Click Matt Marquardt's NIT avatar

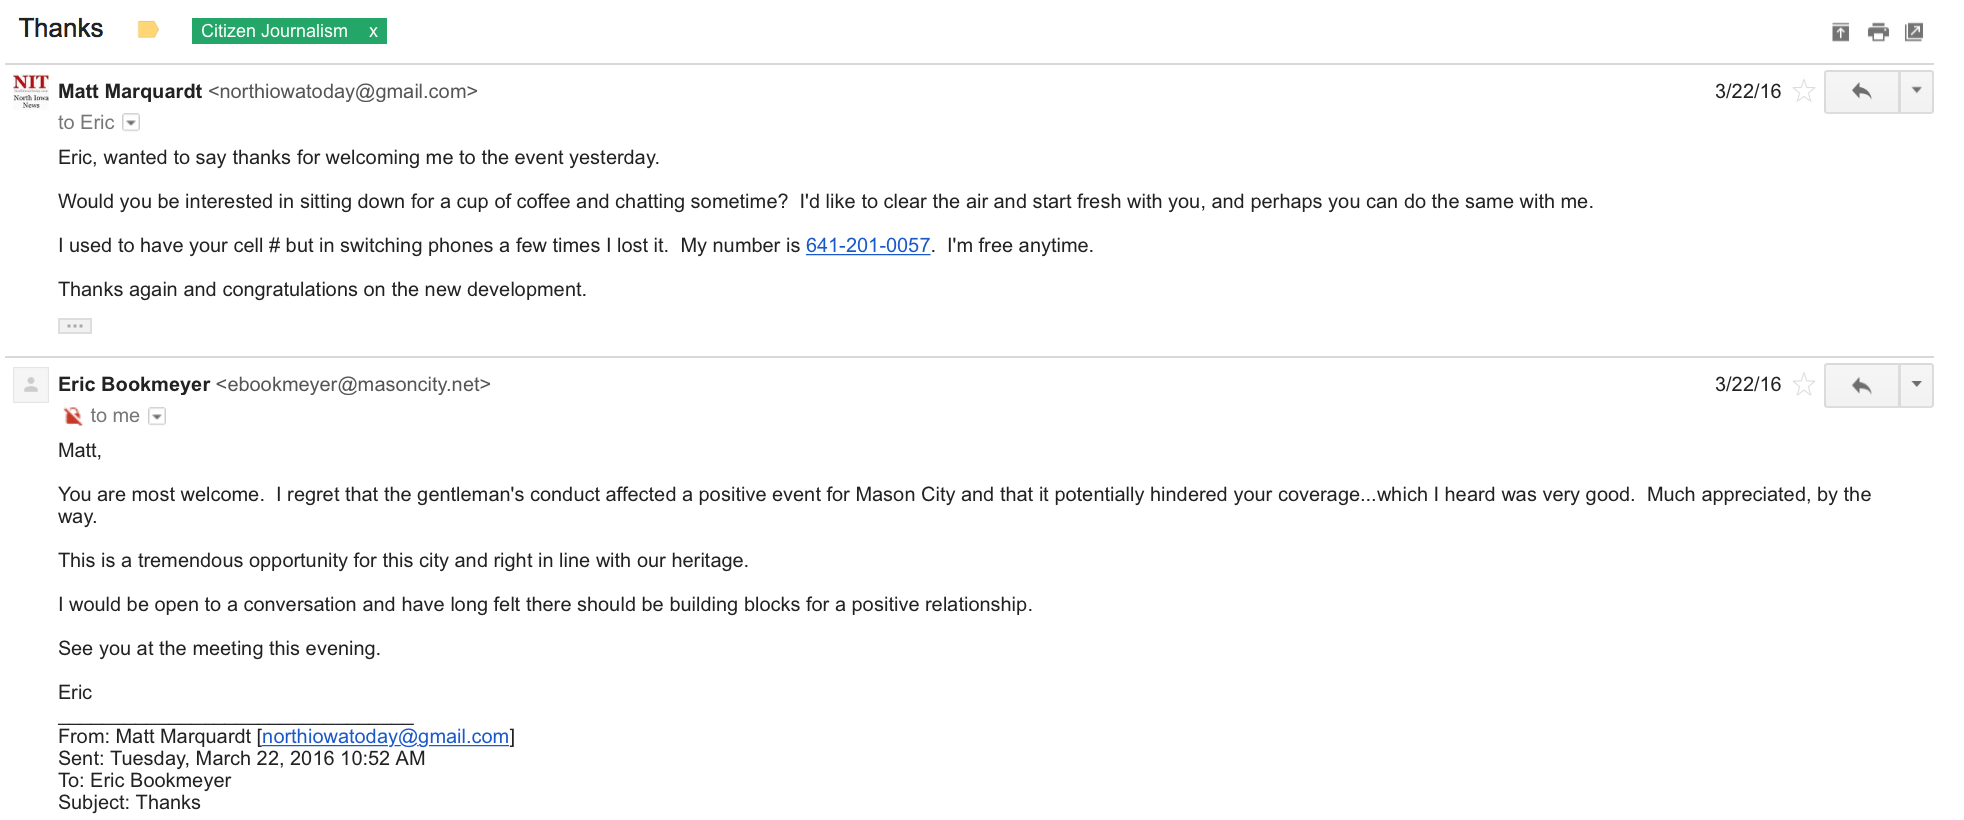click(x=31, y=90)
